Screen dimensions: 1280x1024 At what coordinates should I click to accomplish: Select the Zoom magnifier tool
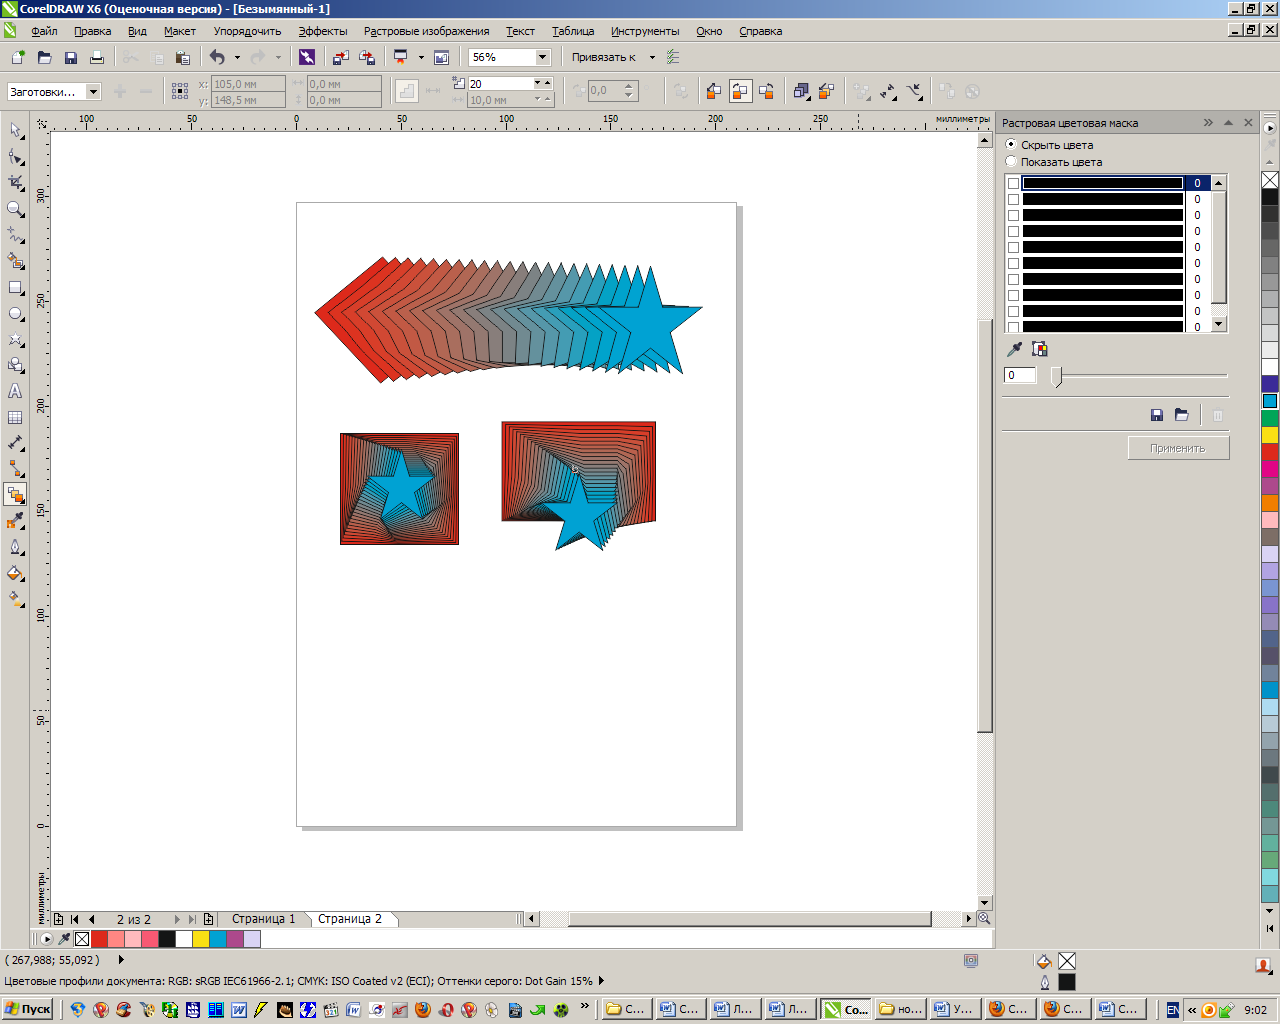coord(15,209)
